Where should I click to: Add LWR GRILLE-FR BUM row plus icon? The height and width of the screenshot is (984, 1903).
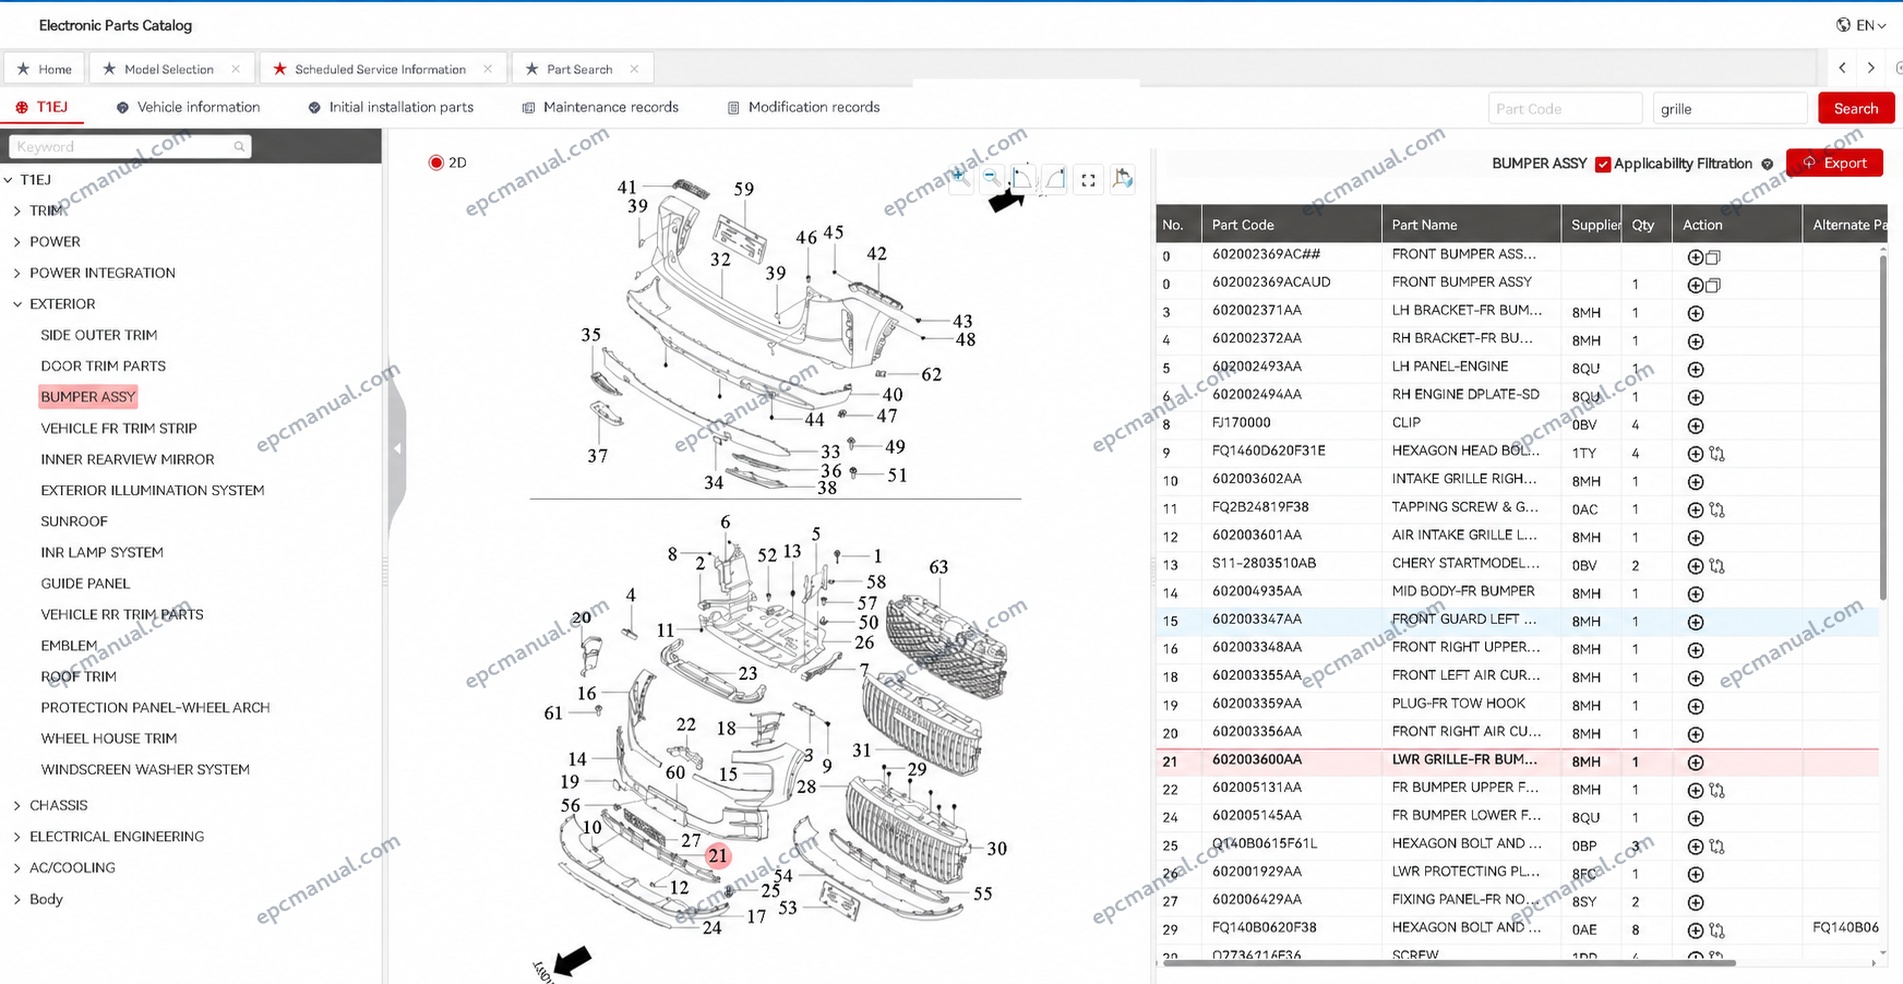pyautogui.click(x=1695, y=762)
